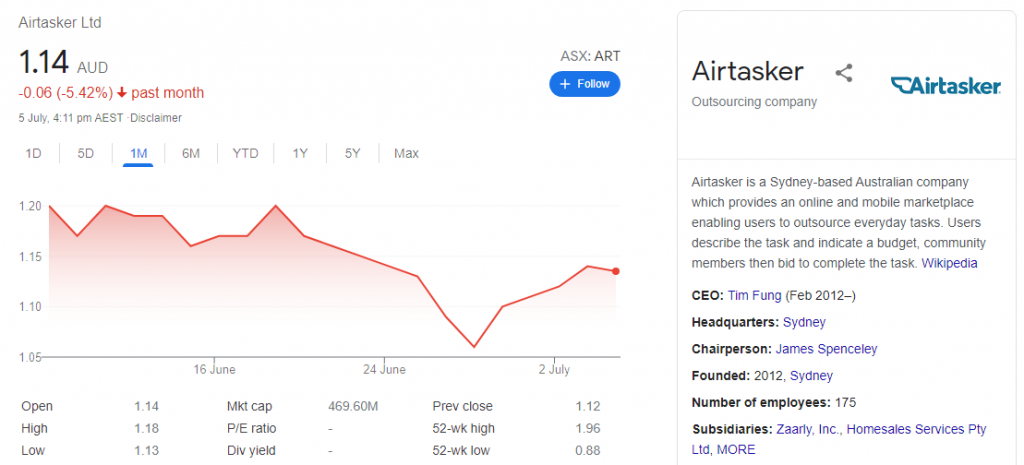
Task: Switch to the 5D chart range
Action: (x=86, y=153)
